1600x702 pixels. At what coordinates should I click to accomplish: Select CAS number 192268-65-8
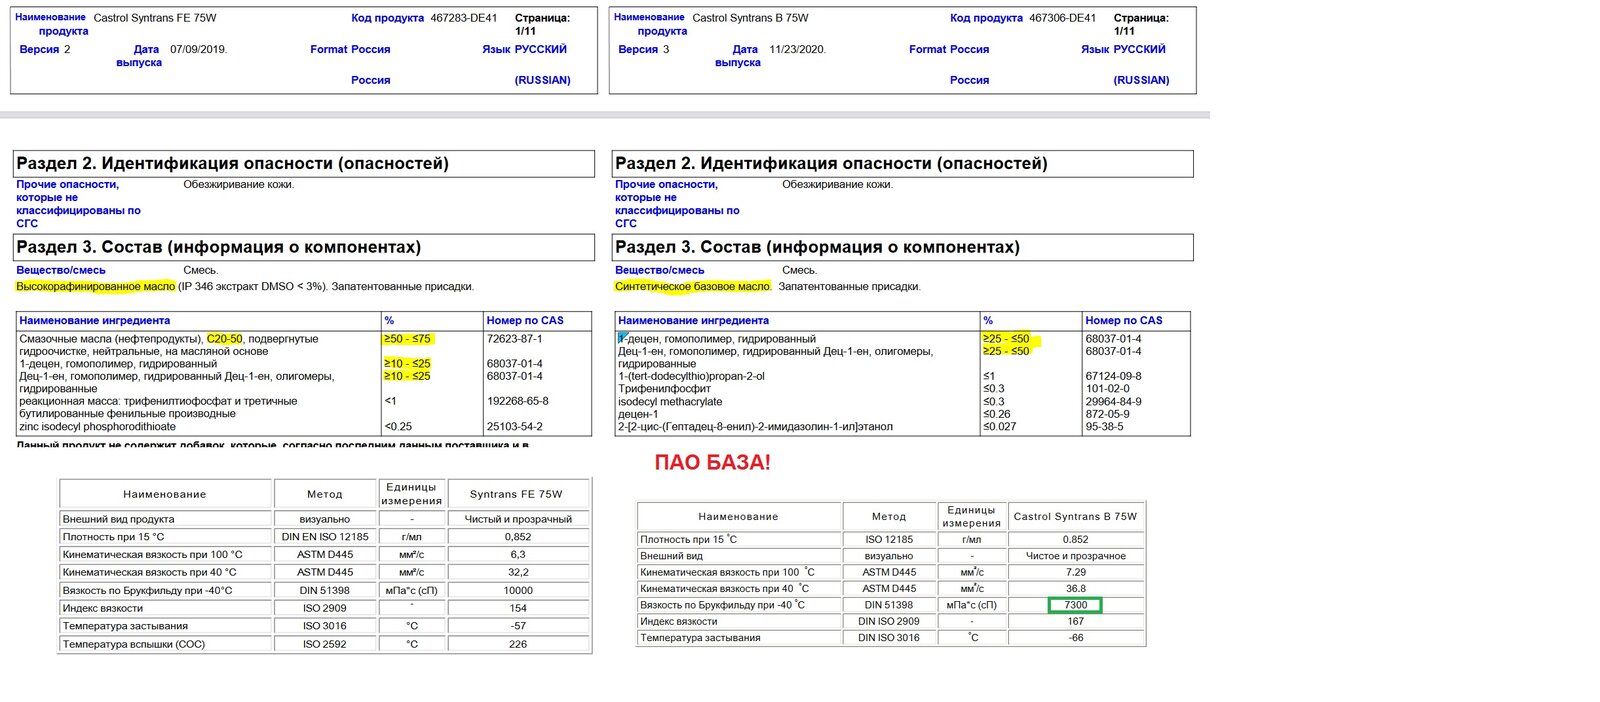point(517,401)
